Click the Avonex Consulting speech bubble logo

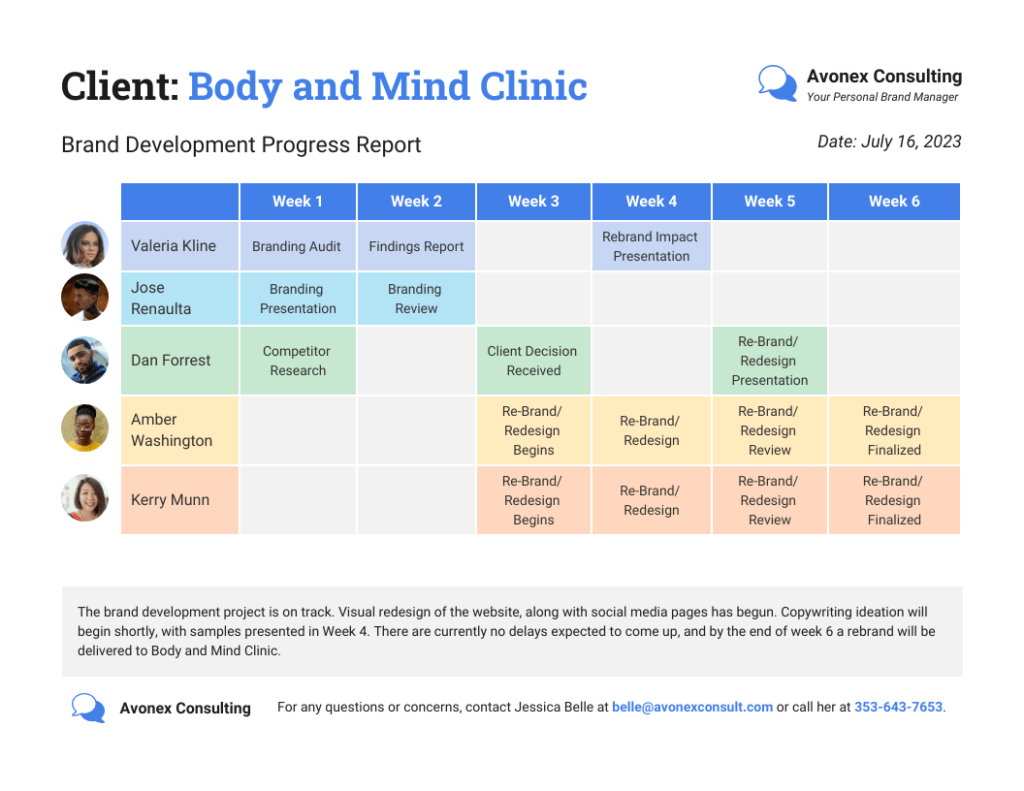tap(776, 84)
